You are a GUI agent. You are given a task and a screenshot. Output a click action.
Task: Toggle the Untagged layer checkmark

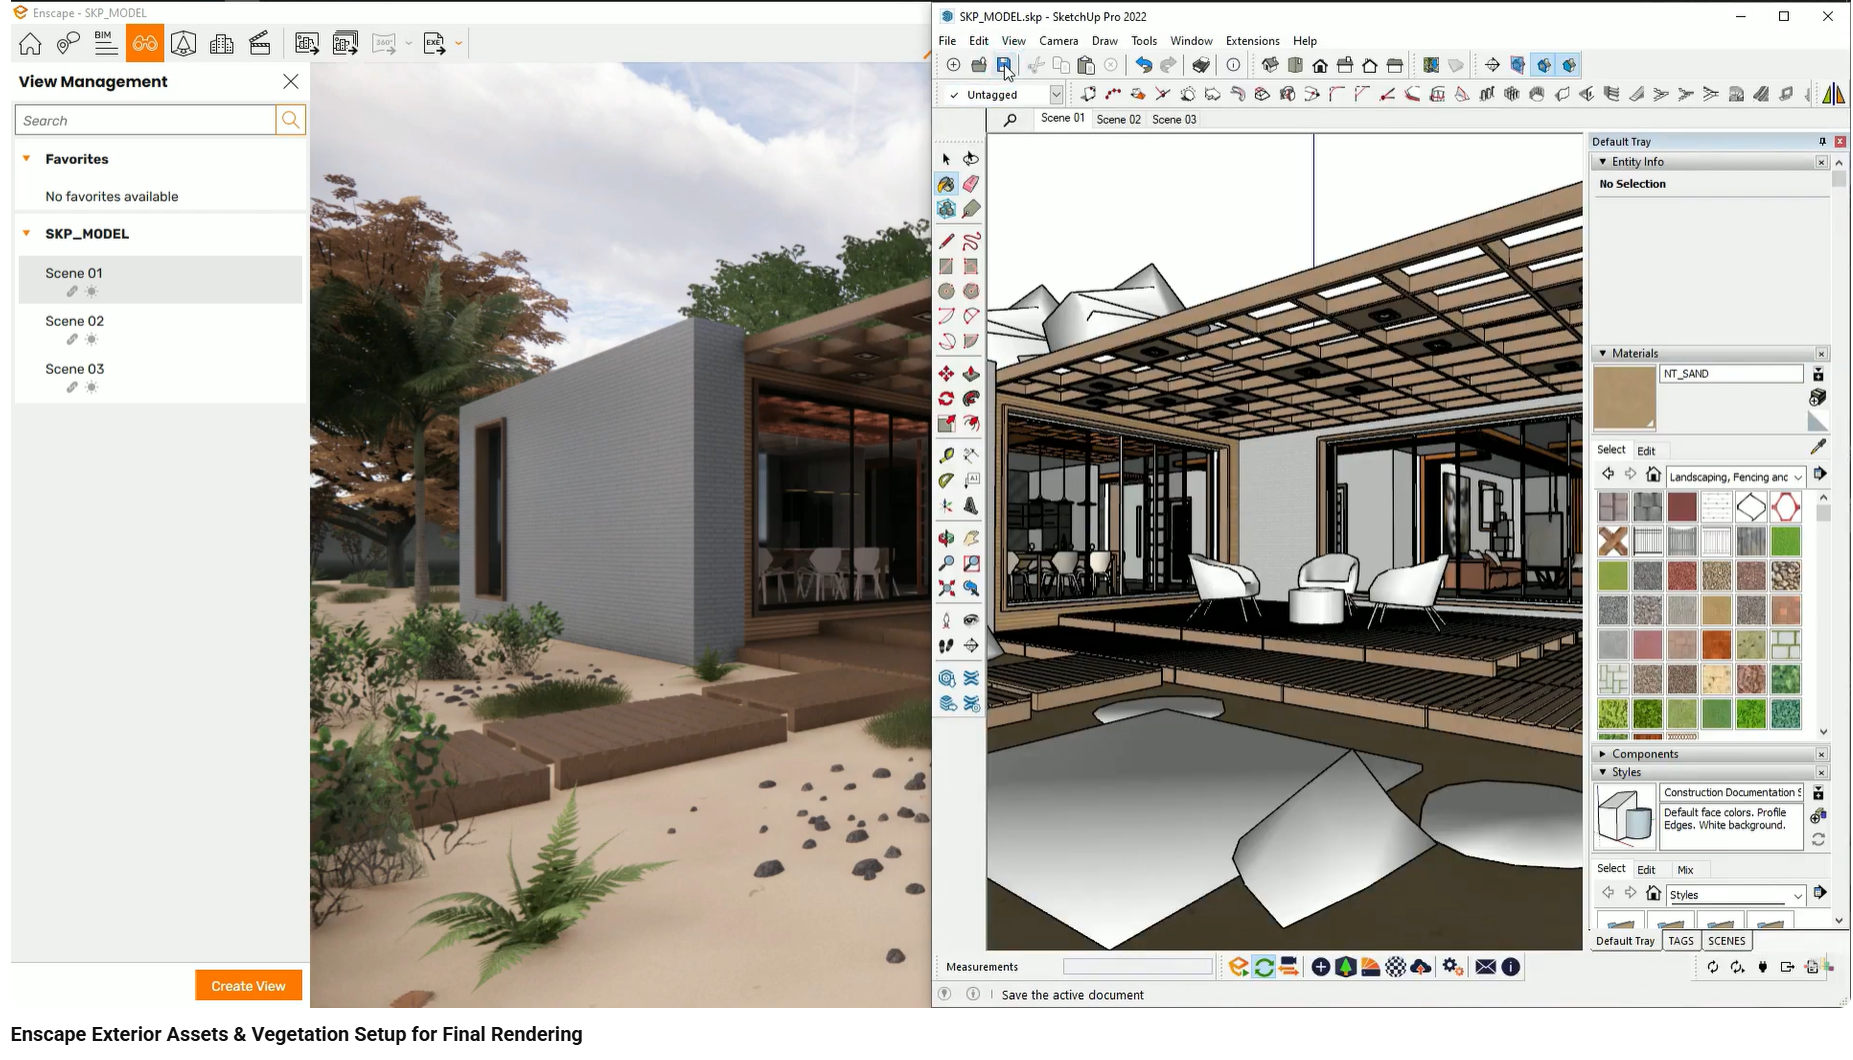point(954,95)
